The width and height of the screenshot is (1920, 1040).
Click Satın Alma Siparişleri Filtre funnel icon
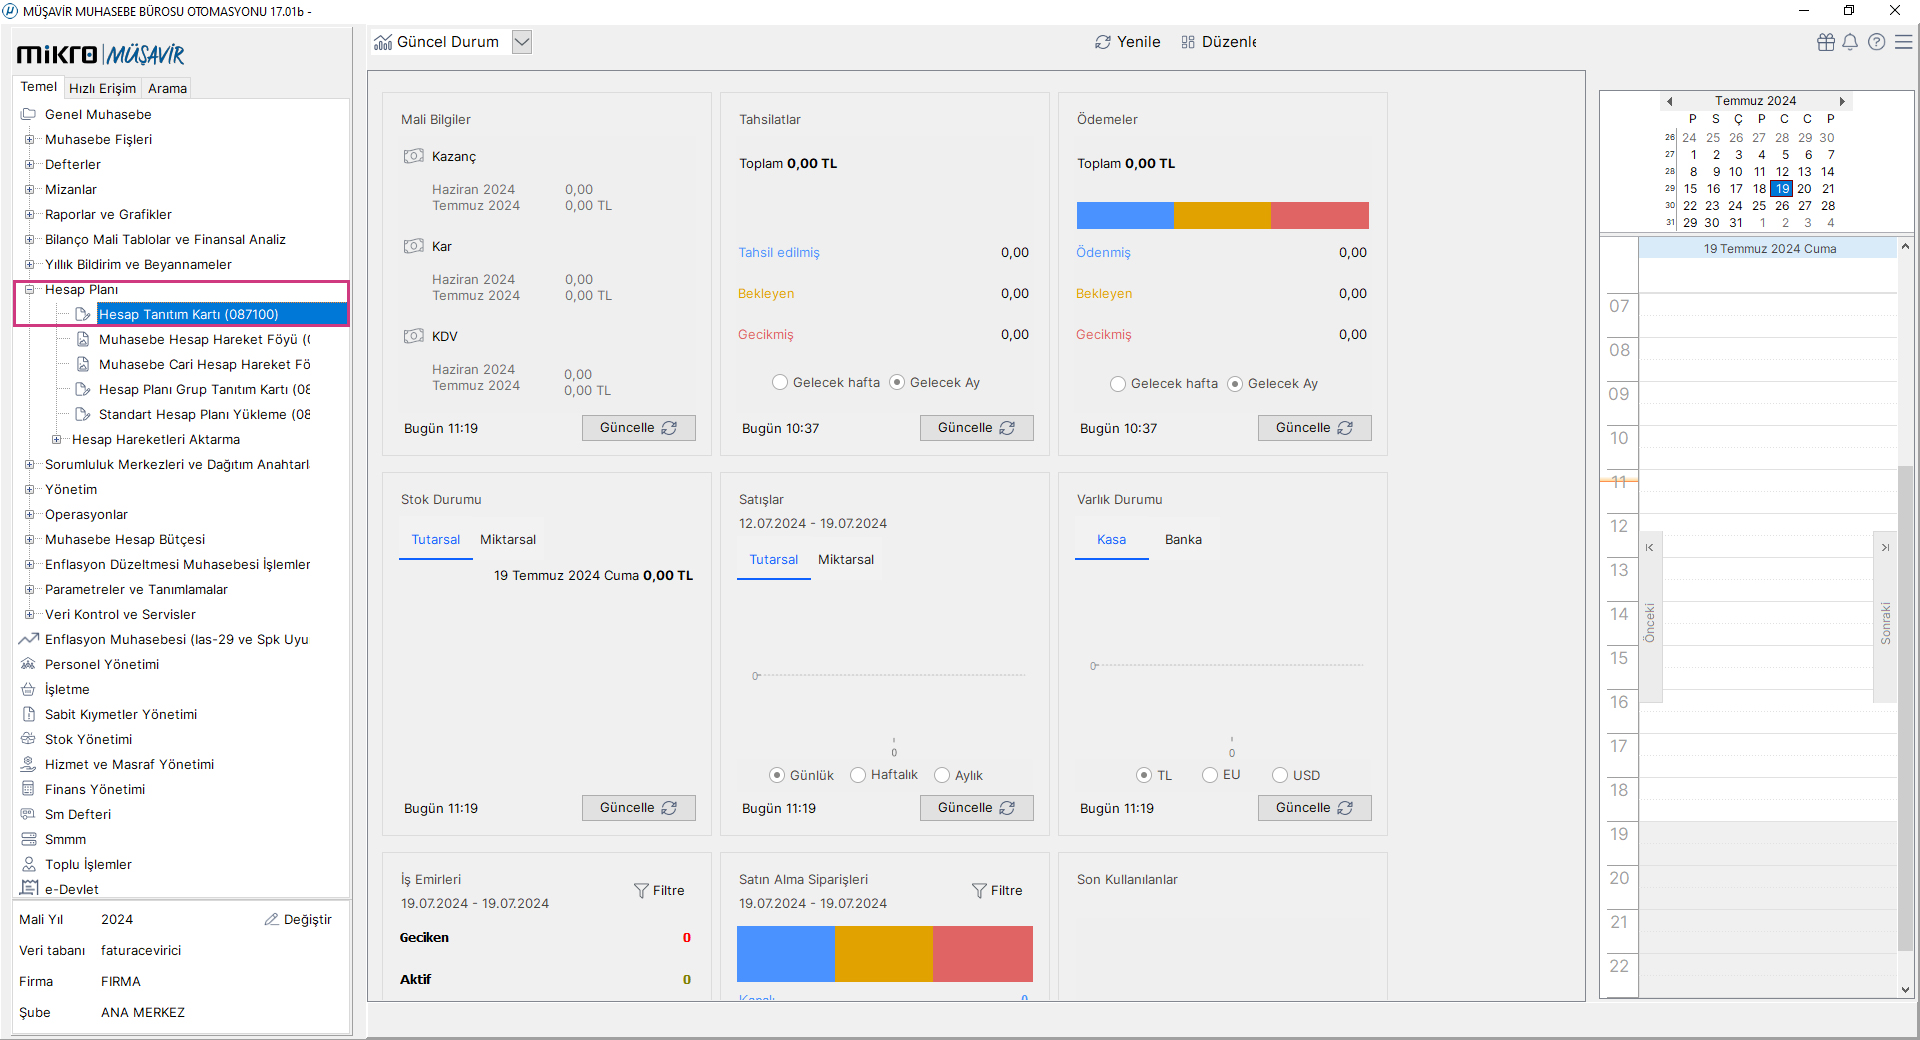coord(979,890)
